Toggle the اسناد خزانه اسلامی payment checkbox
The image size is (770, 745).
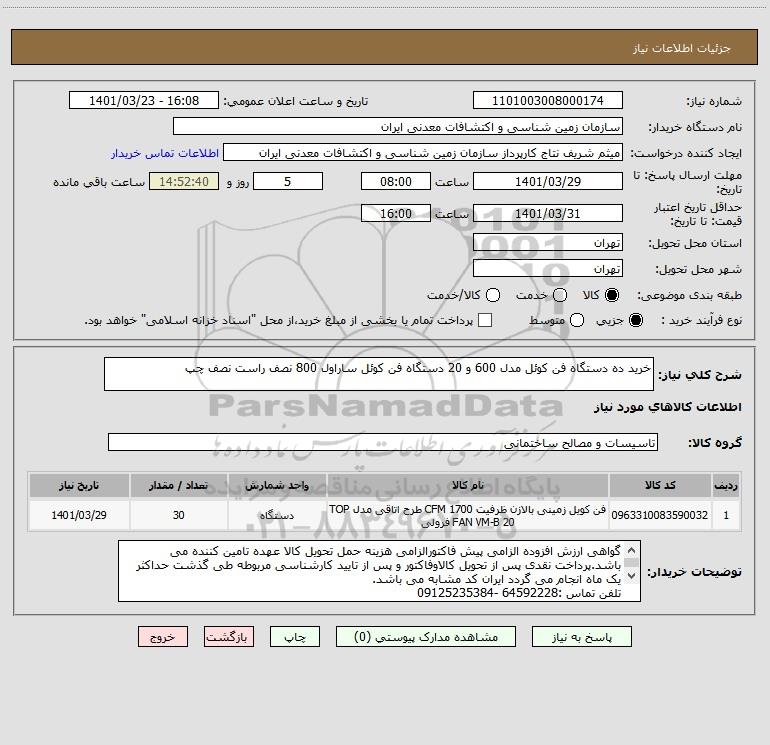pyautogui.click(x=485, y=320)
